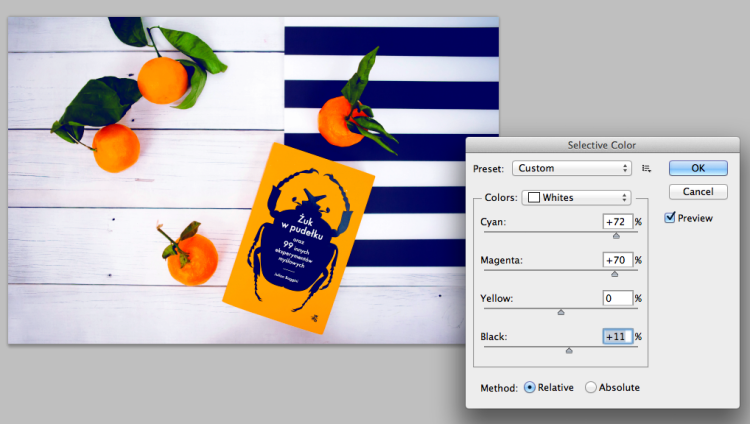
Task: Click the Yellow slider handle
Action: [x=561, y=312]
